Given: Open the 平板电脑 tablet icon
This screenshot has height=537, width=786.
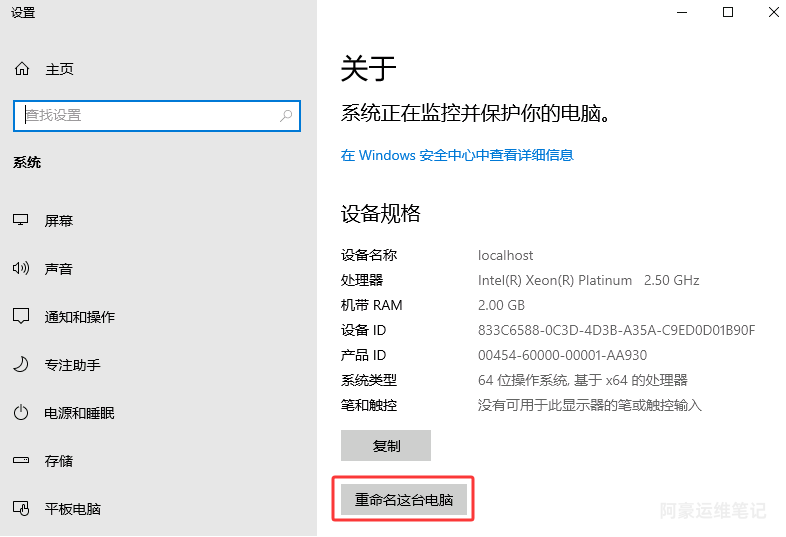Looking at the screenshot, I should [x=21, y=508].
